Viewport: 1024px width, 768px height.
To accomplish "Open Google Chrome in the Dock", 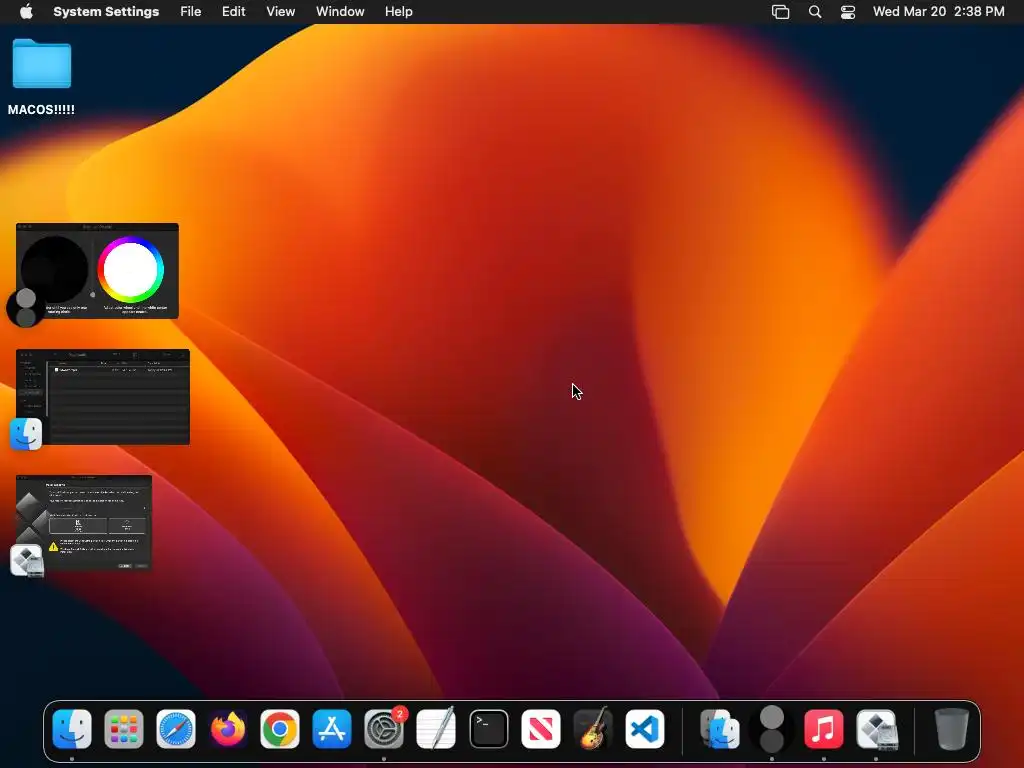I will (x=280, y=729).
